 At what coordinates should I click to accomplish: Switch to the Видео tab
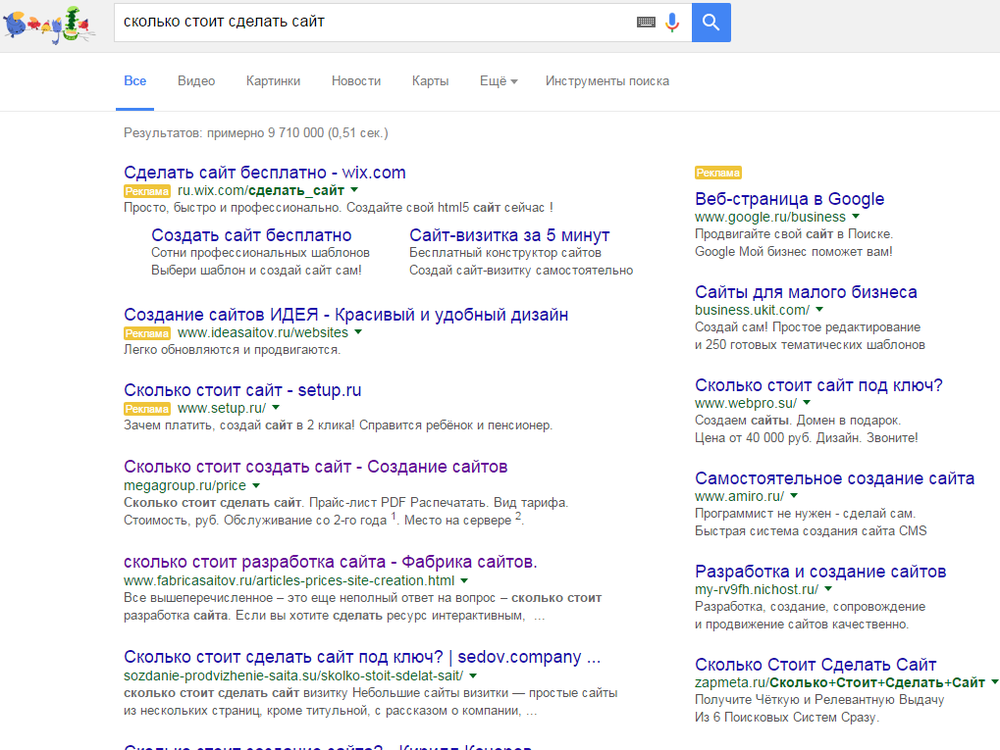pos(196,81)
